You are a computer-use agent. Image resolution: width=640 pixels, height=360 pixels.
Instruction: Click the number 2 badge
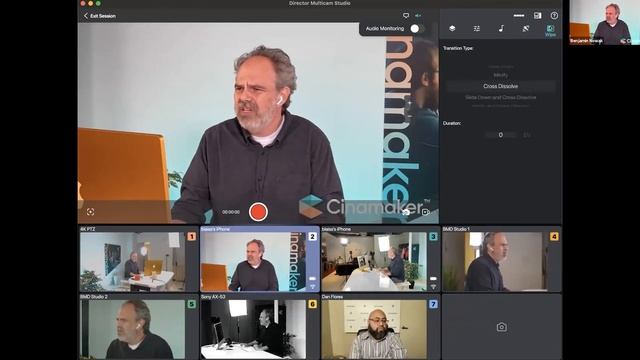pos(312,236)
